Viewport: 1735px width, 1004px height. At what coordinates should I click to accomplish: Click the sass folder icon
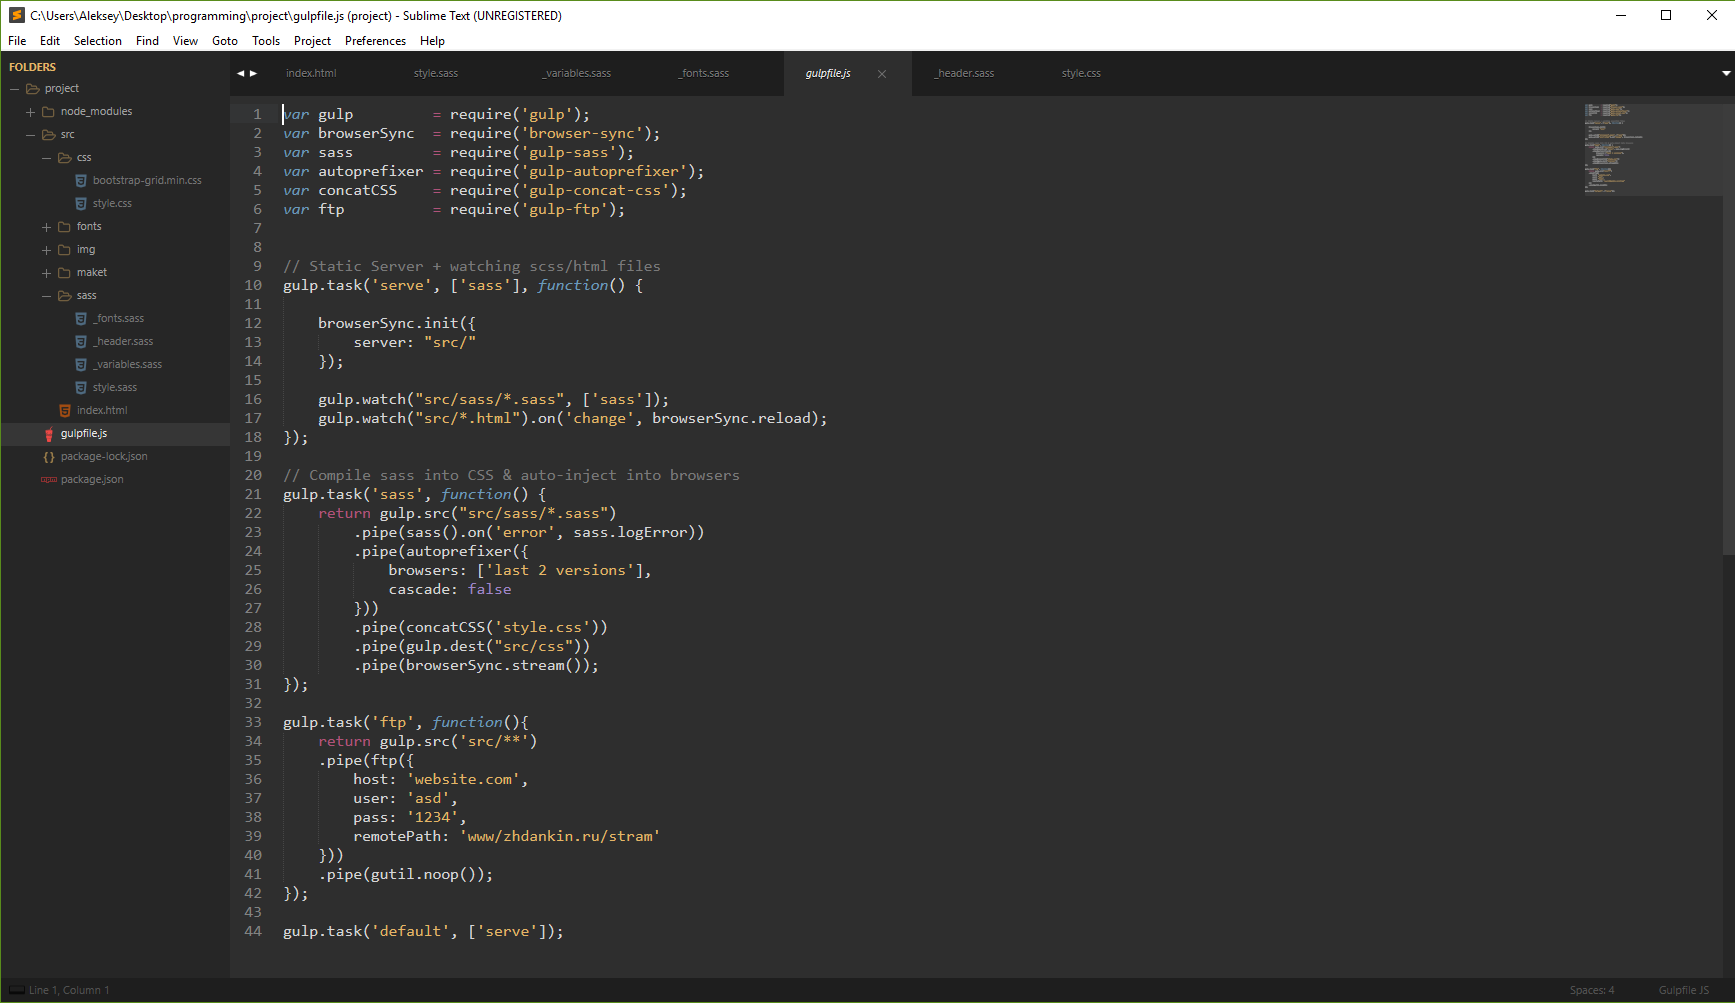tap(65, 296)
